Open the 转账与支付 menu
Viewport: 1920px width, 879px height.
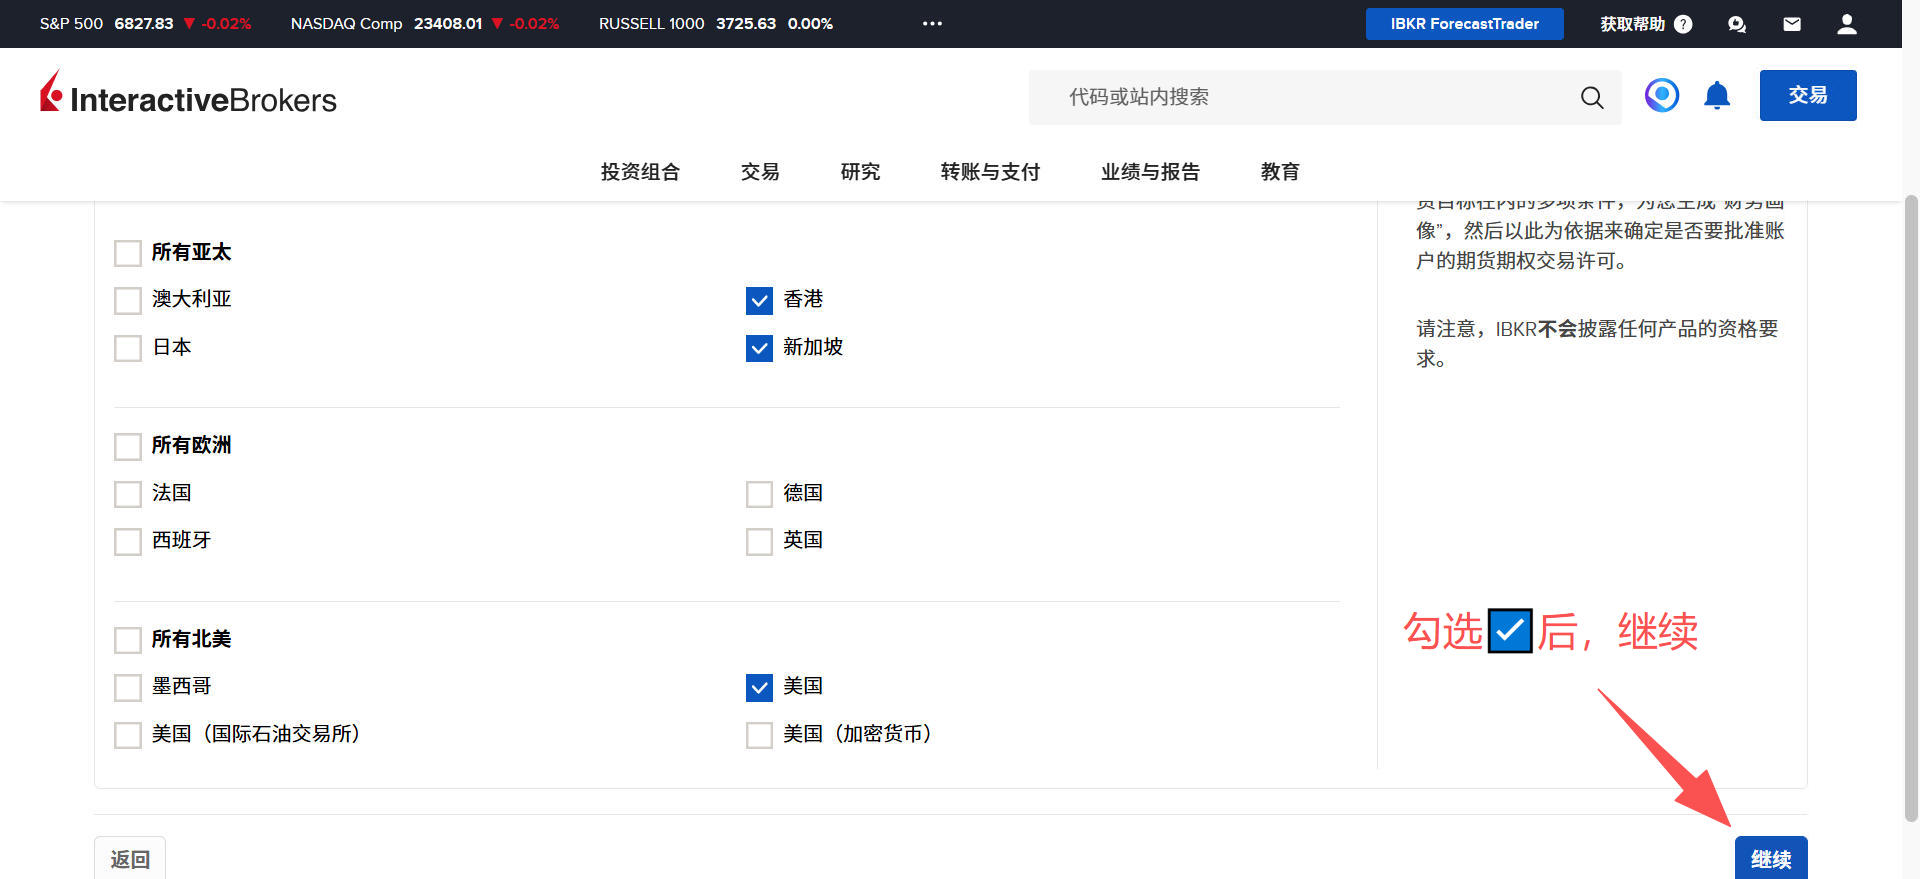click(x=990, y=172)
